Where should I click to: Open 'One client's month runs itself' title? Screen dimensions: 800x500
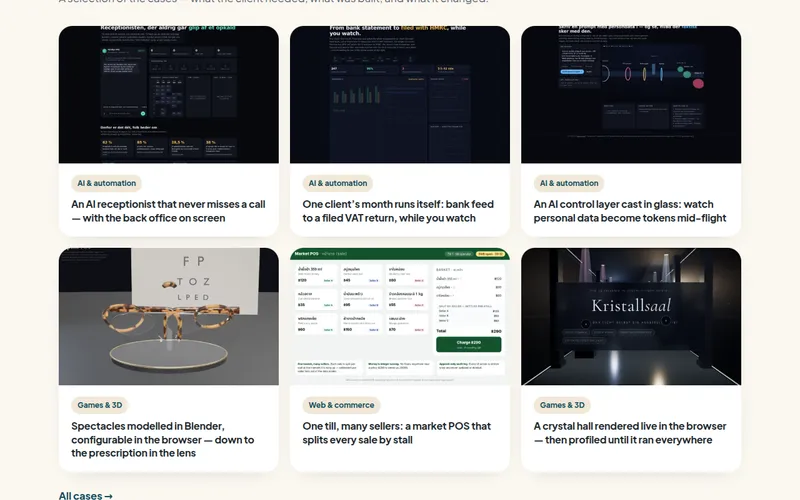[398, 211]
